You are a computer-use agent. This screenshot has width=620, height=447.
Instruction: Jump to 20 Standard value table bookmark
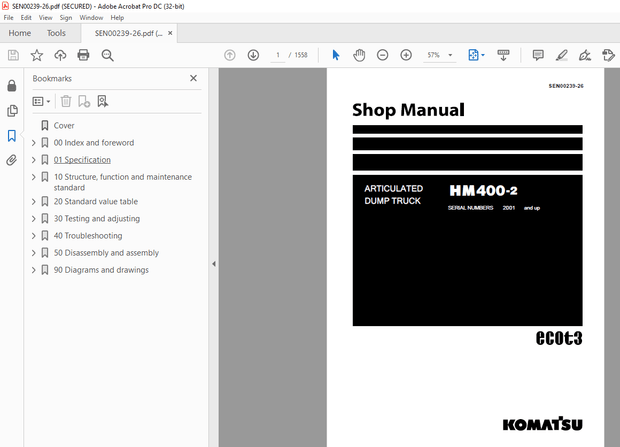96,202
